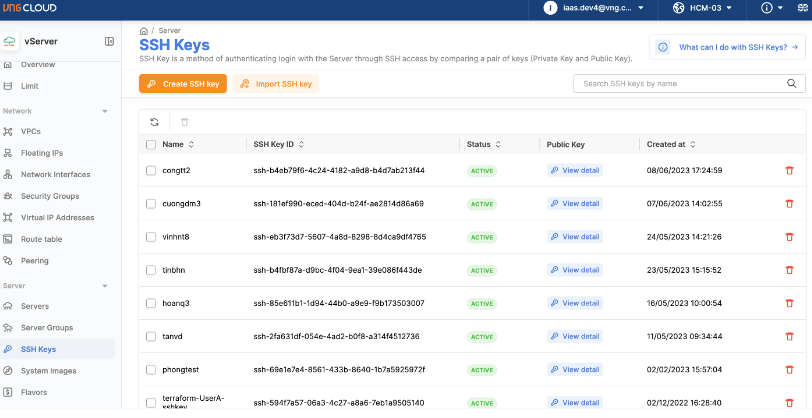Click the home icon in breadcrumb
Screen dimensions: 812x418
144,32
